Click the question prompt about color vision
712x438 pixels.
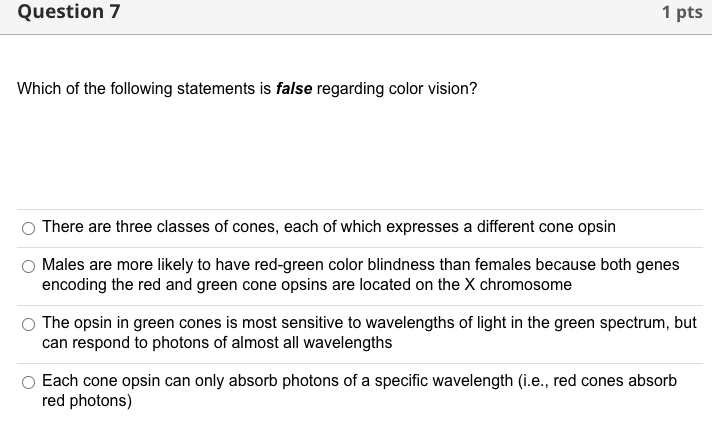click(247, 89)
